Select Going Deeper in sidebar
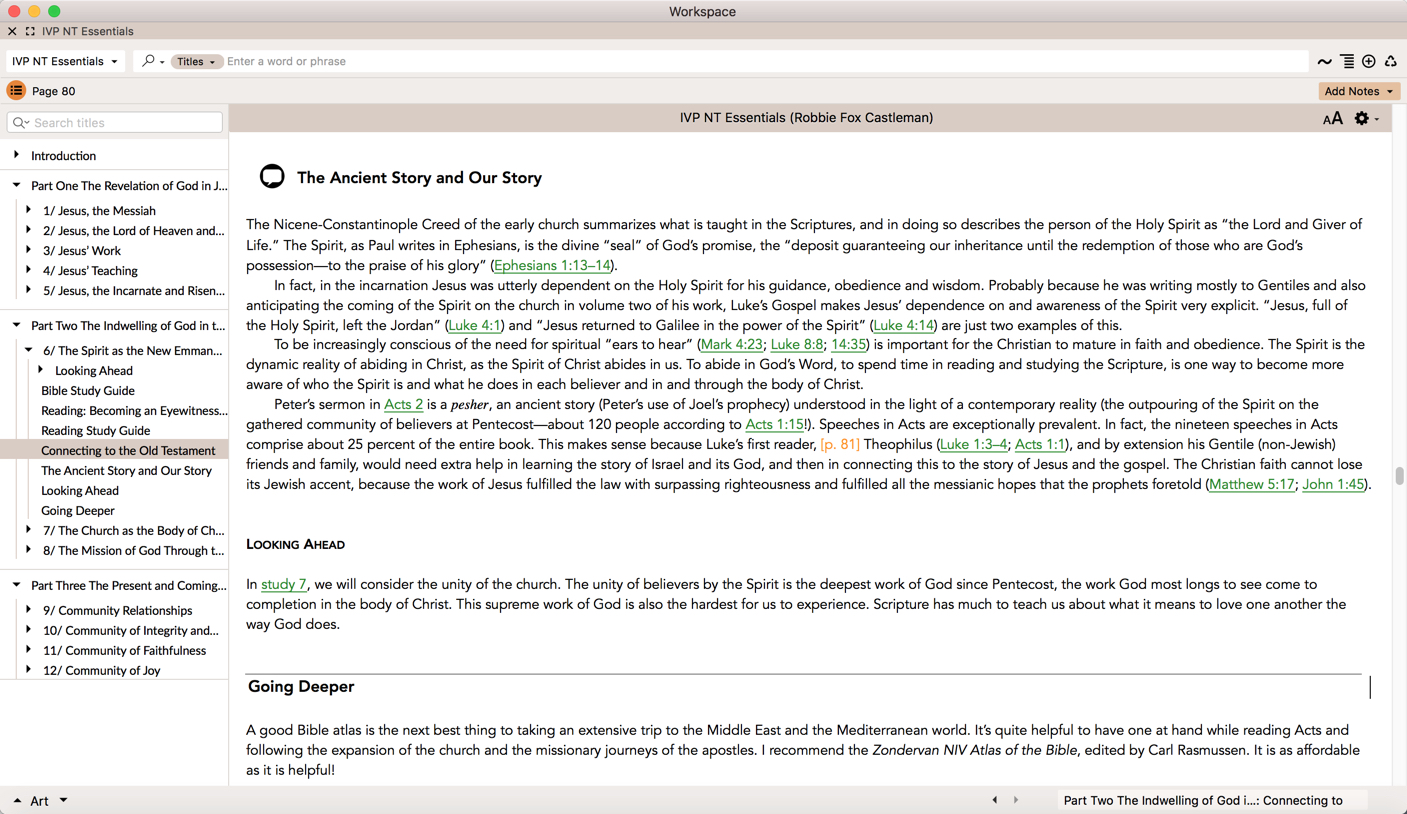Viewport: 1407px width, 814px height. pos(78,511)
